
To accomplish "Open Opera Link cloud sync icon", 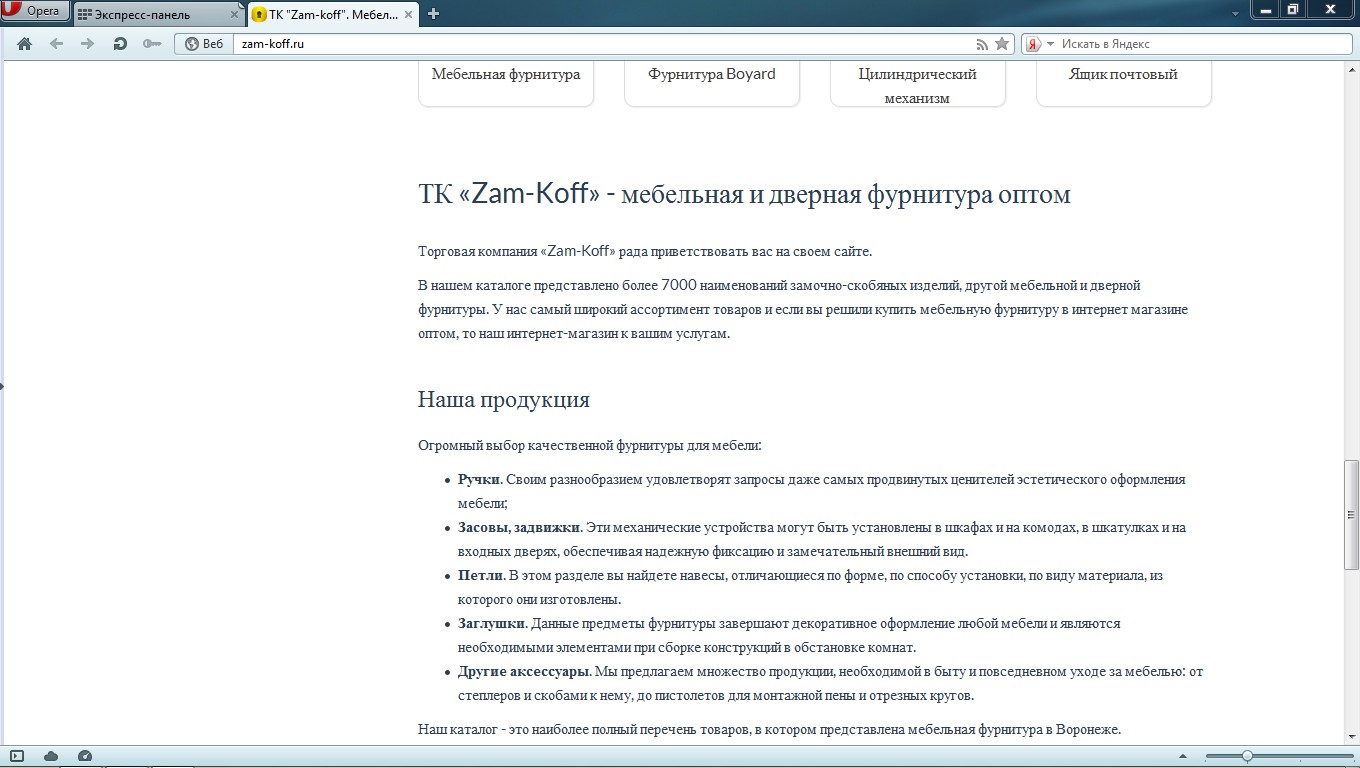I will click(51, 756).
